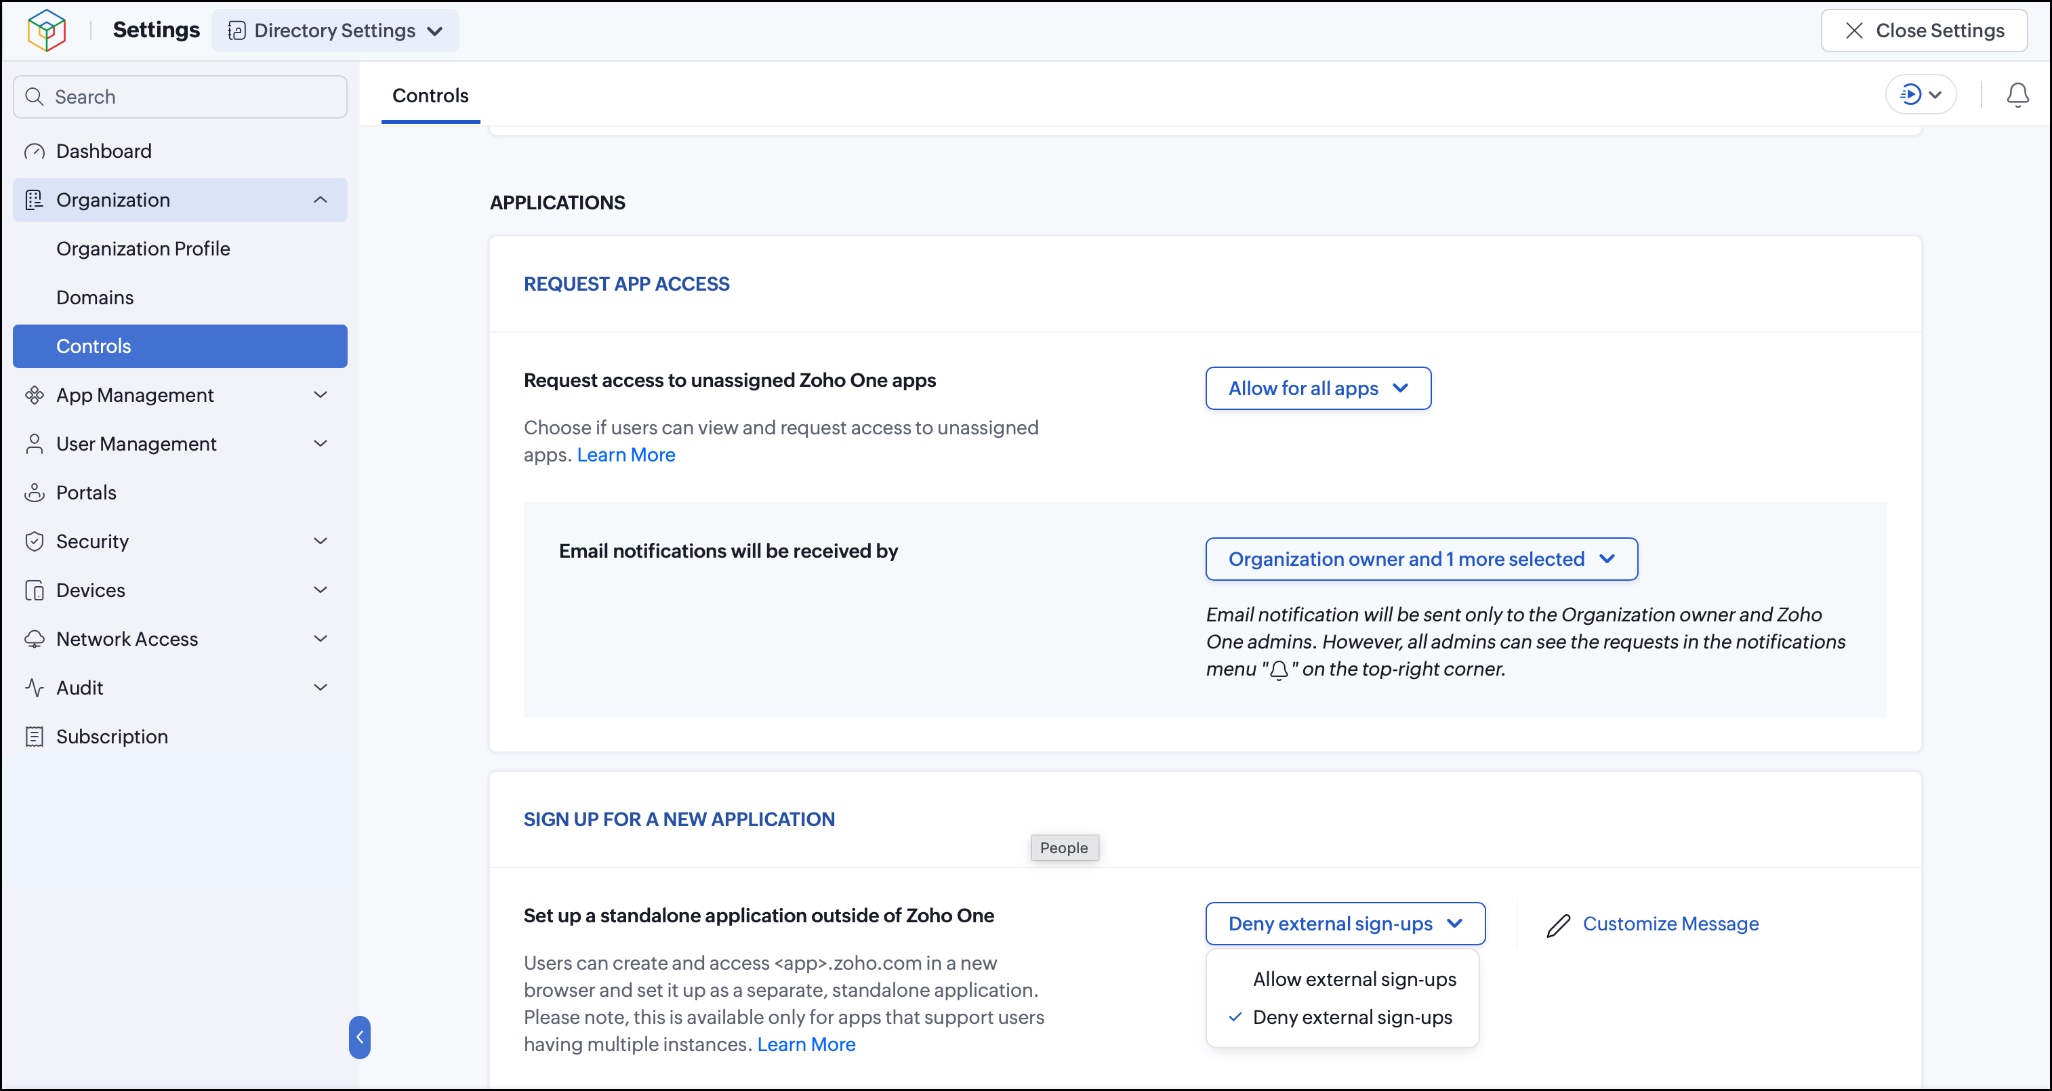
Task: Click the Zoho One cube logo
Action: tap(46, 30)
